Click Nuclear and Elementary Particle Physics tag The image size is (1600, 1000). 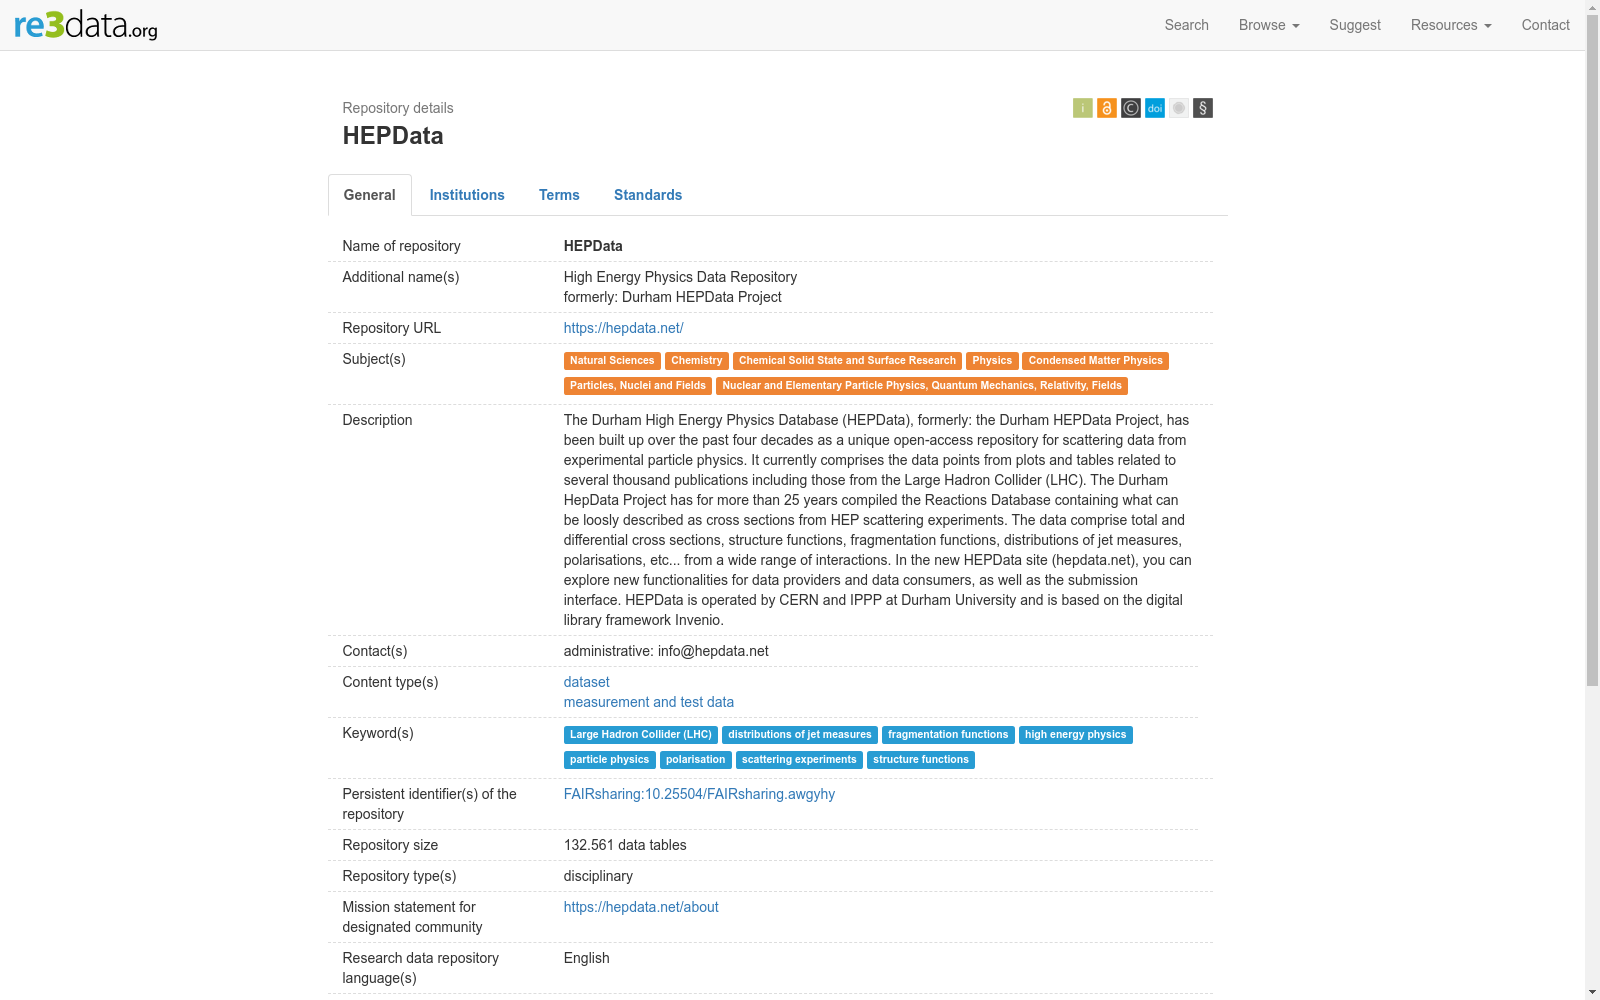pyautogui.click(x=922, y=386)
